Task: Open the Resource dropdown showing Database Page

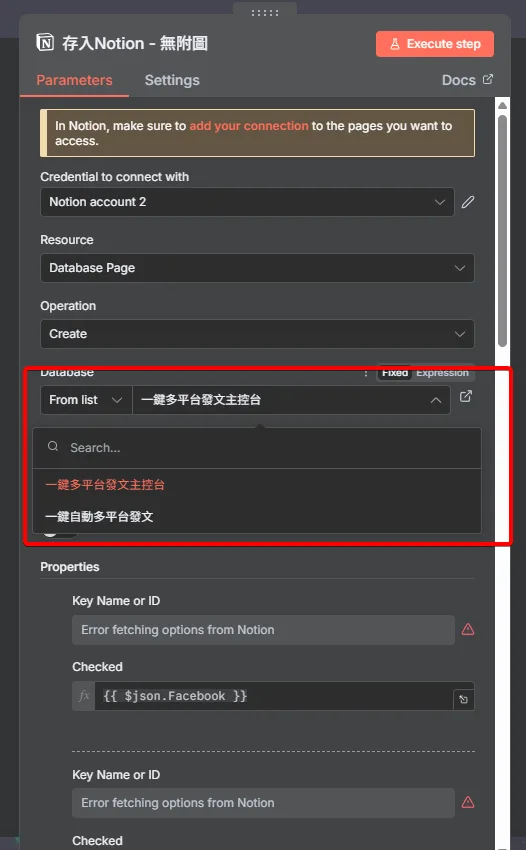Action: (257, 268)
